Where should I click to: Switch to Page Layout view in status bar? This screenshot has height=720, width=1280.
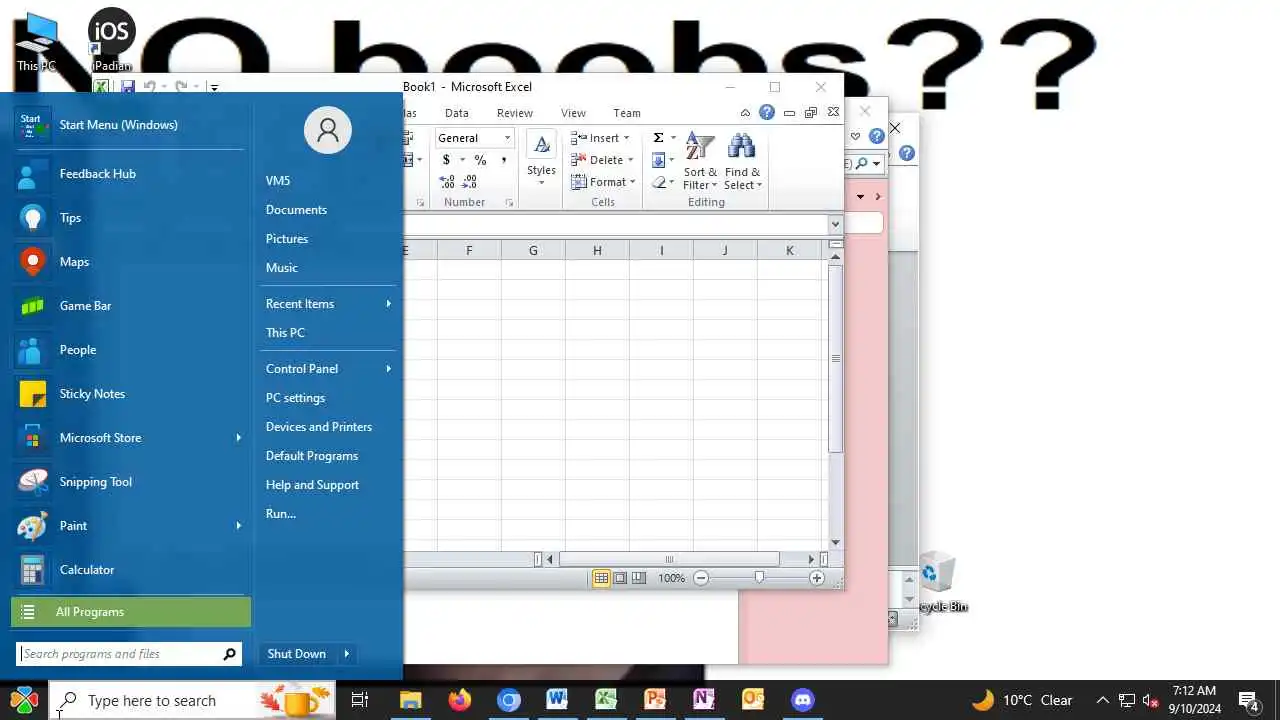tap(620, 578)
